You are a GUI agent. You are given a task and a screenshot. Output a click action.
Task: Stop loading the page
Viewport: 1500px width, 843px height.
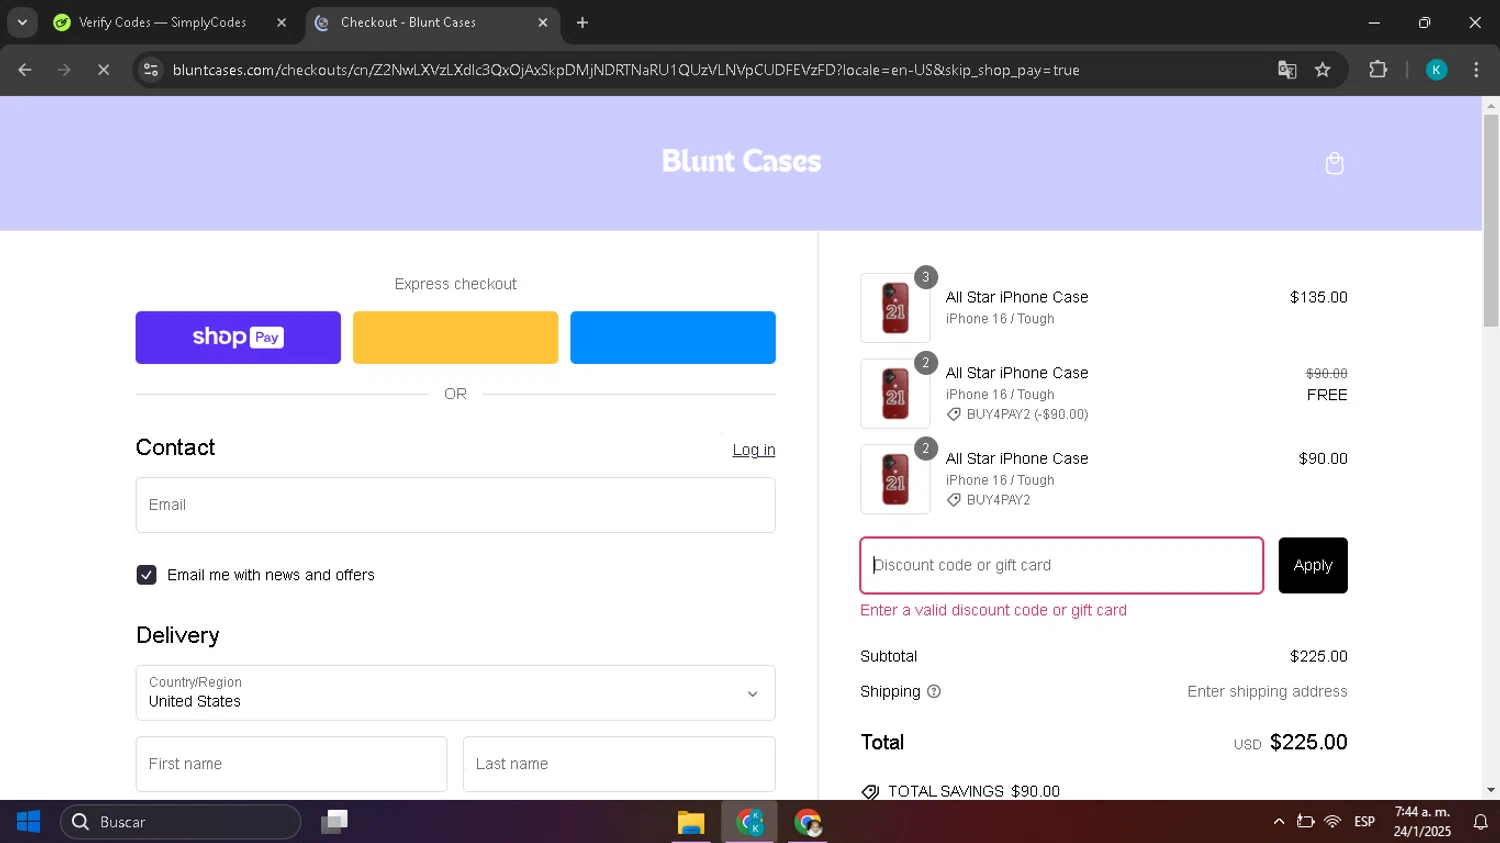click(x=103, y=70)
